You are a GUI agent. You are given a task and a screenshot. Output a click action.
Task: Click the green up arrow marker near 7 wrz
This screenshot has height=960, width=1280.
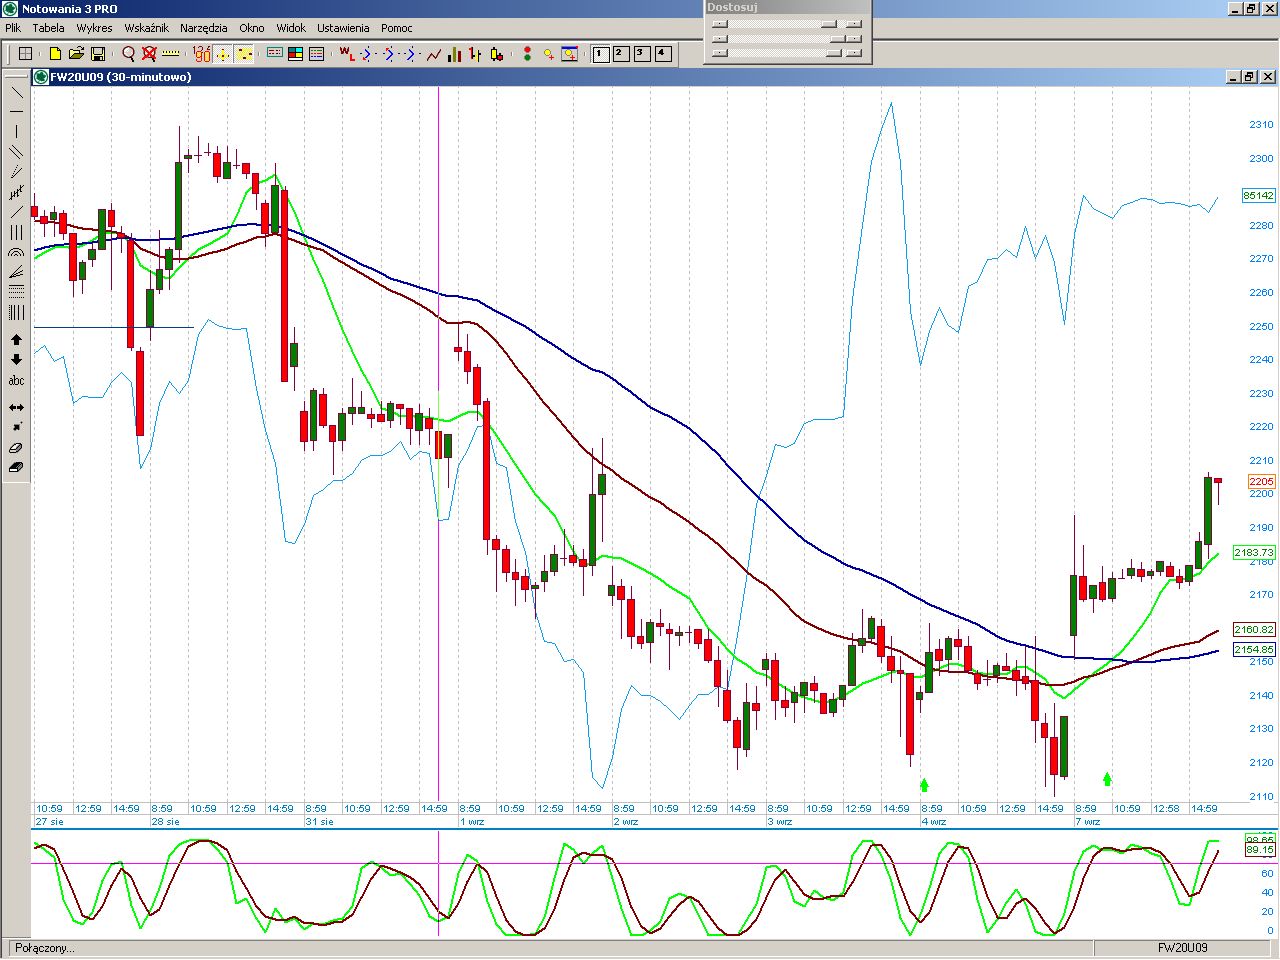[1107, 778]
